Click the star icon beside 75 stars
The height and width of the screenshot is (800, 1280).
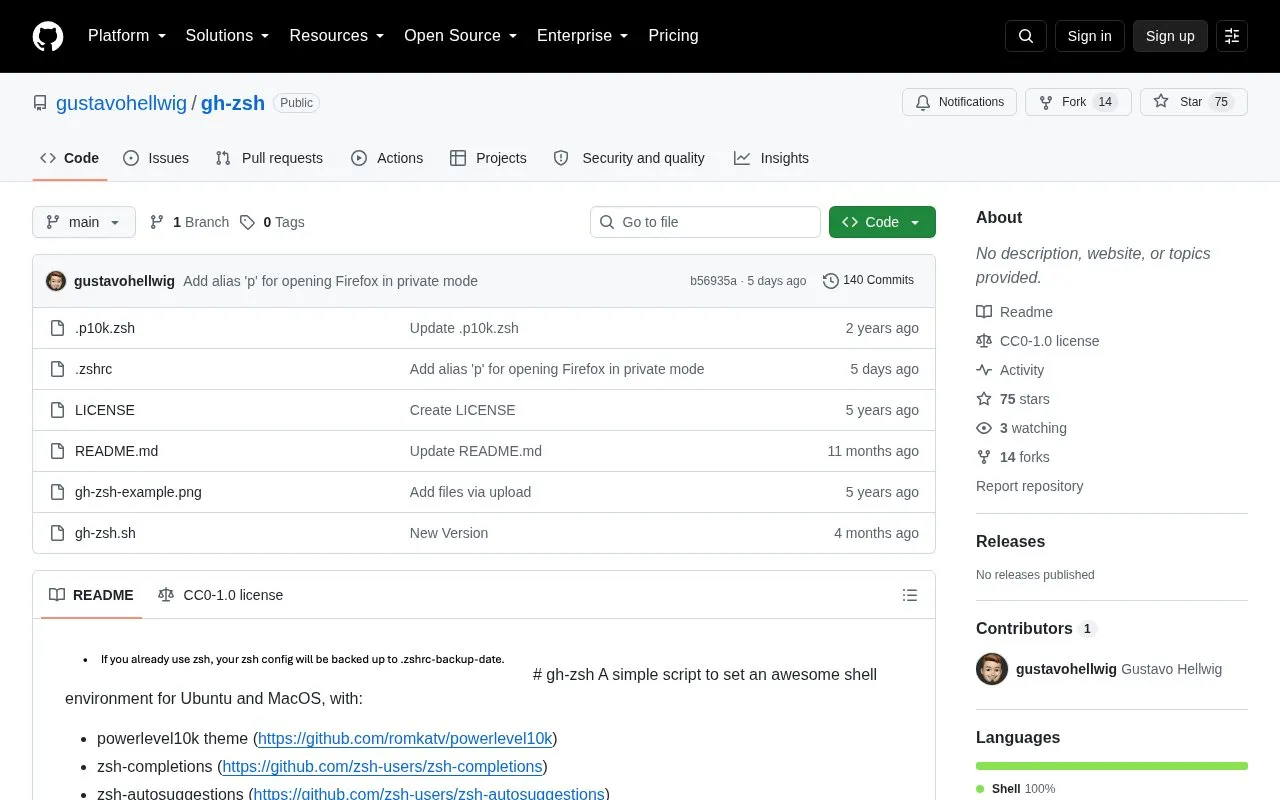pos(984,399)
